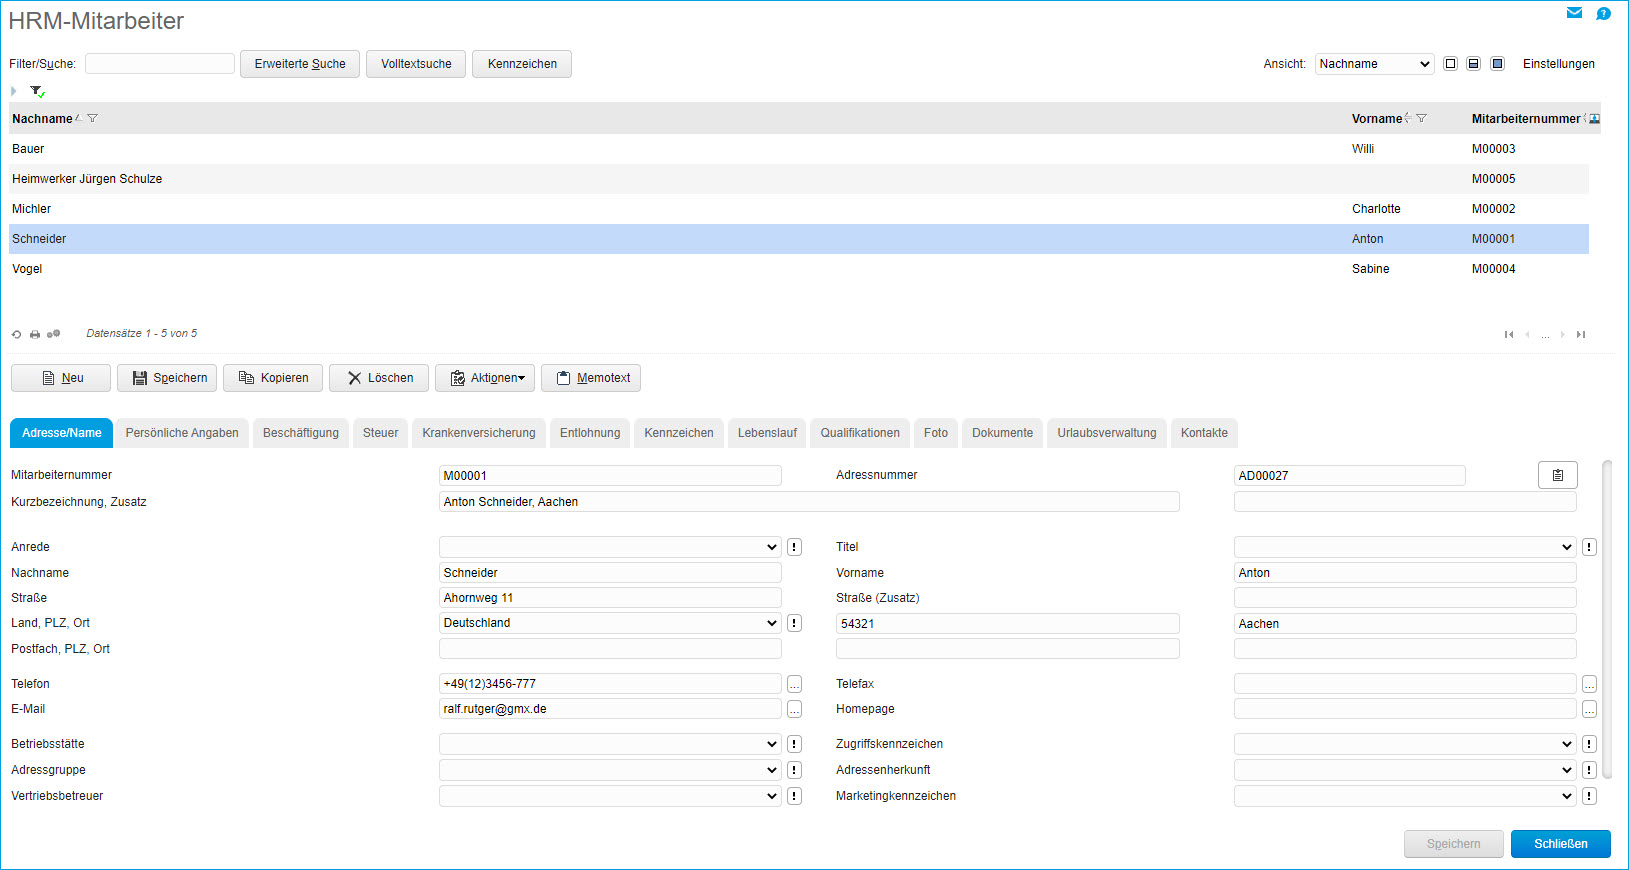Click the exclamation icon next to Zugriffskennzeichen
The height and width of the screenshot is (870, 1629).
pos(1589,744)
